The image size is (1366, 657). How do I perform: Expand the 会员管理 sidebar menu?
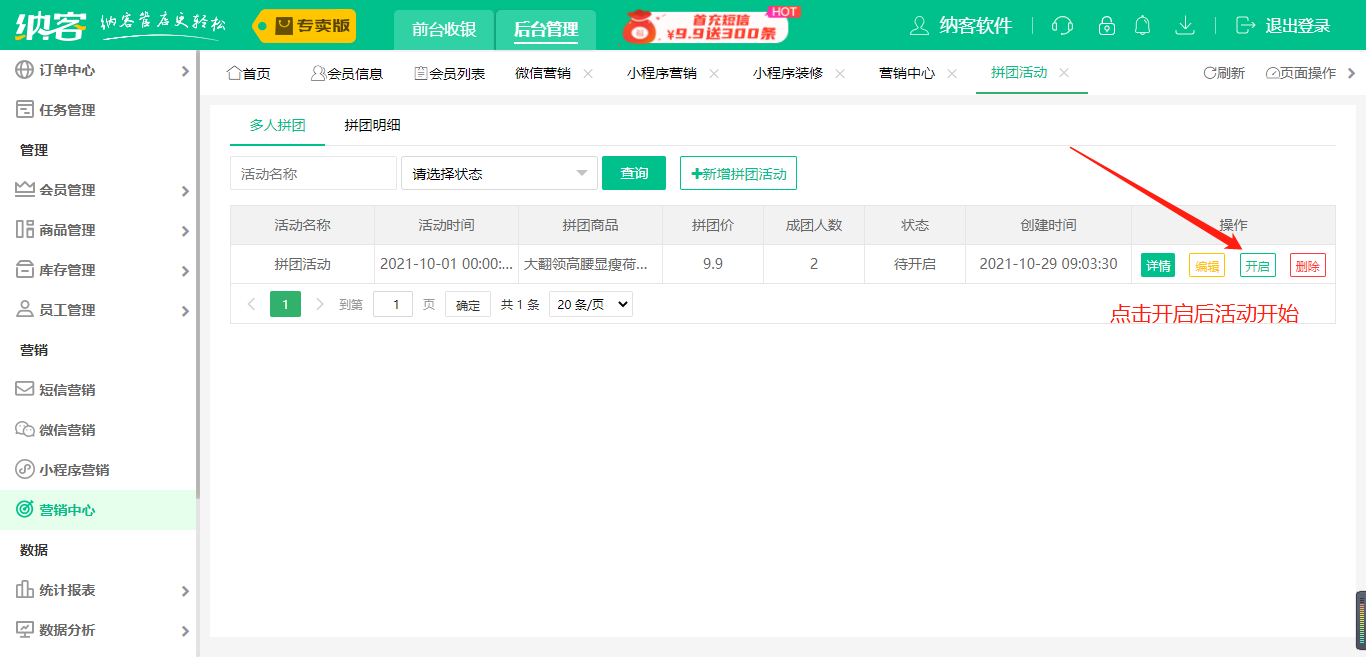[x=100, y=190]
